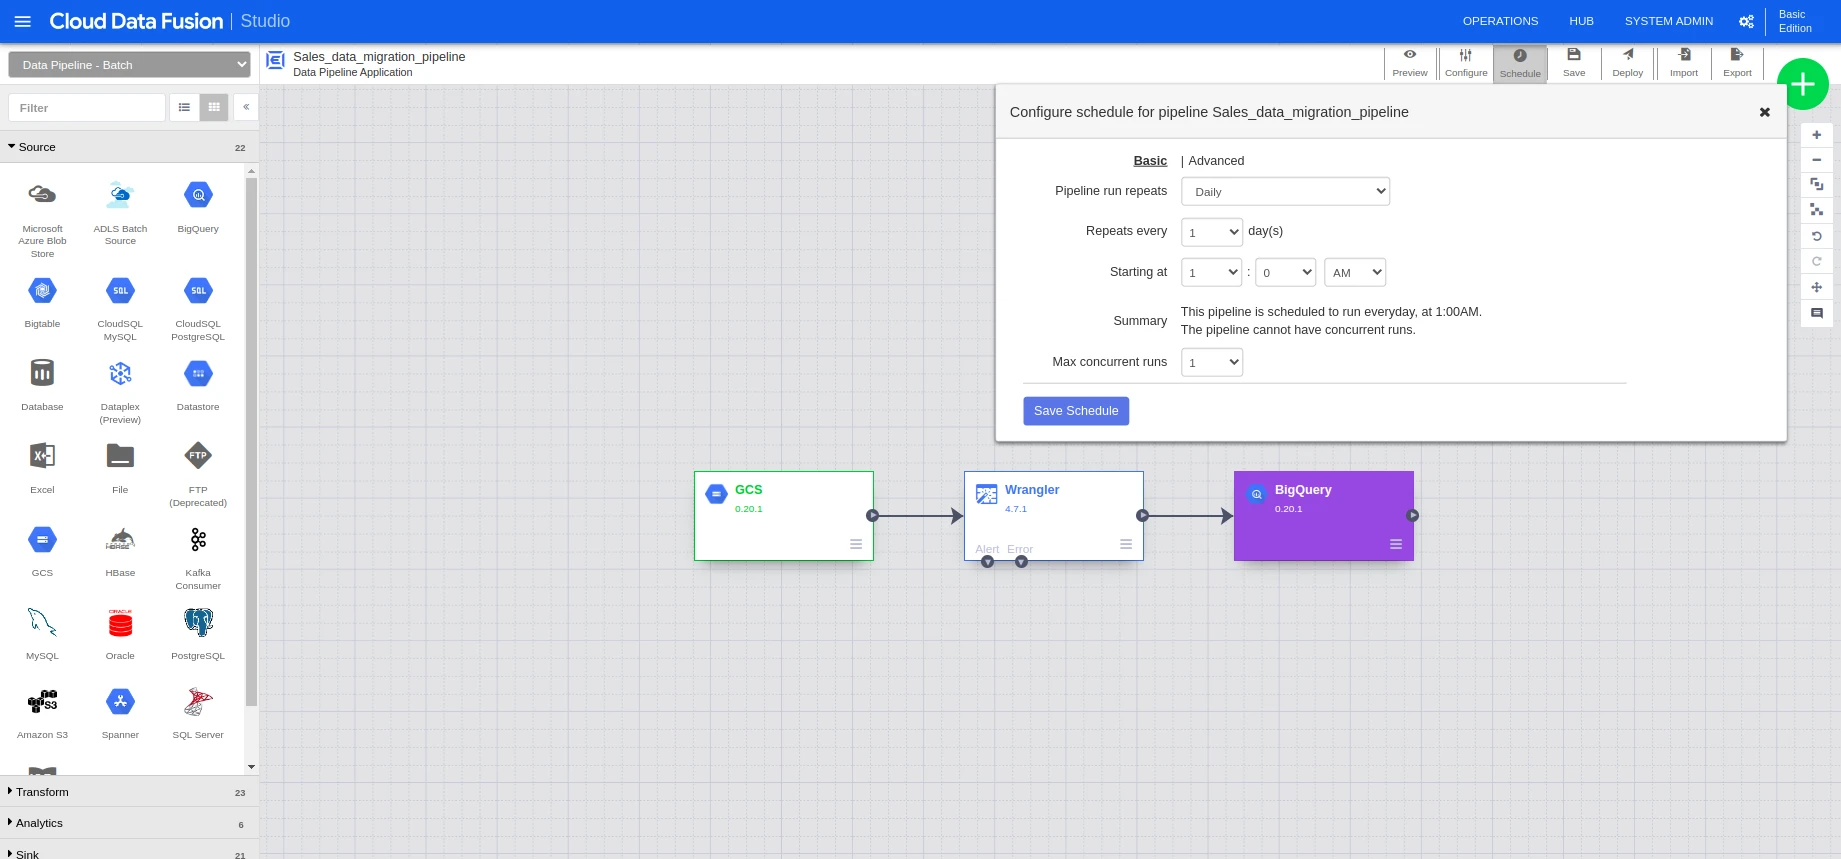Add the File source plugin
The image size is (1841, 859).
tap(120, 469)
